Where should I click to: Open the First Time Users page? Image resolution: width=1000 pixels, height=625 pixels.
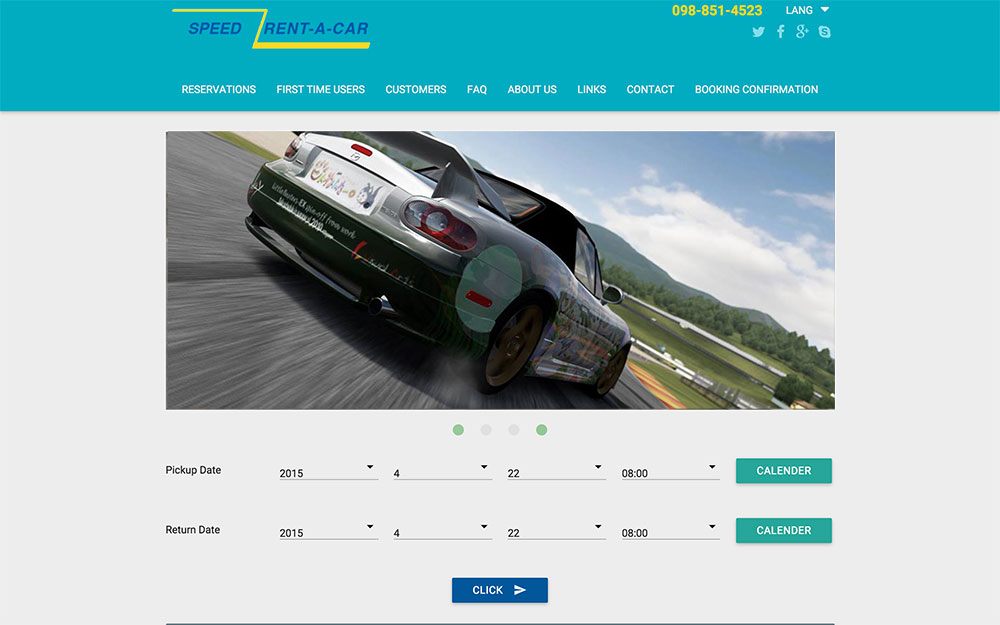[321, 89]
